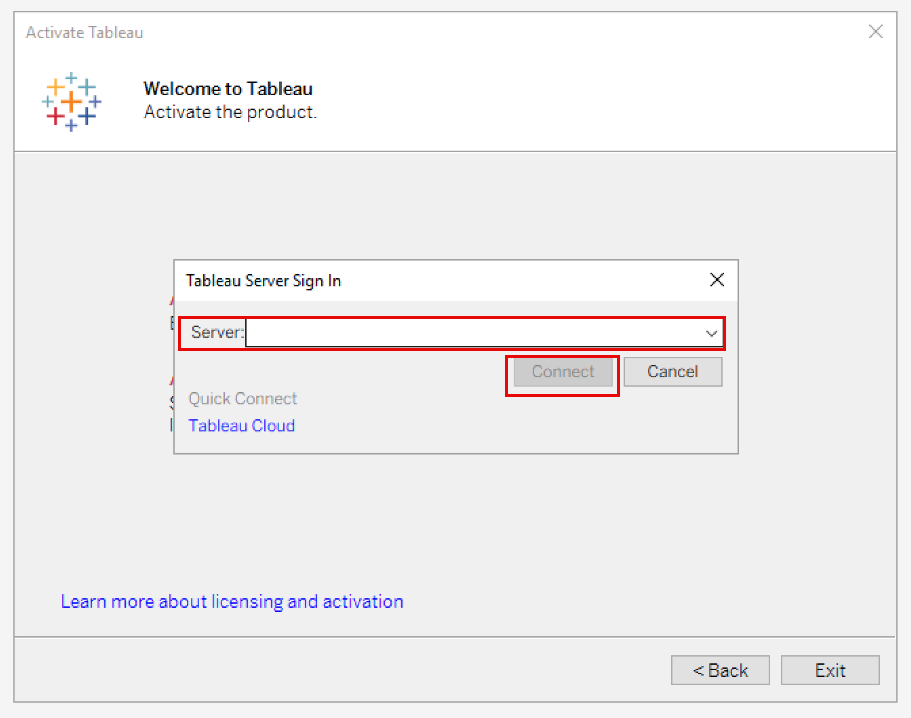Click the Activate the product text
The image size is (911, 718).
coord(230,112)
